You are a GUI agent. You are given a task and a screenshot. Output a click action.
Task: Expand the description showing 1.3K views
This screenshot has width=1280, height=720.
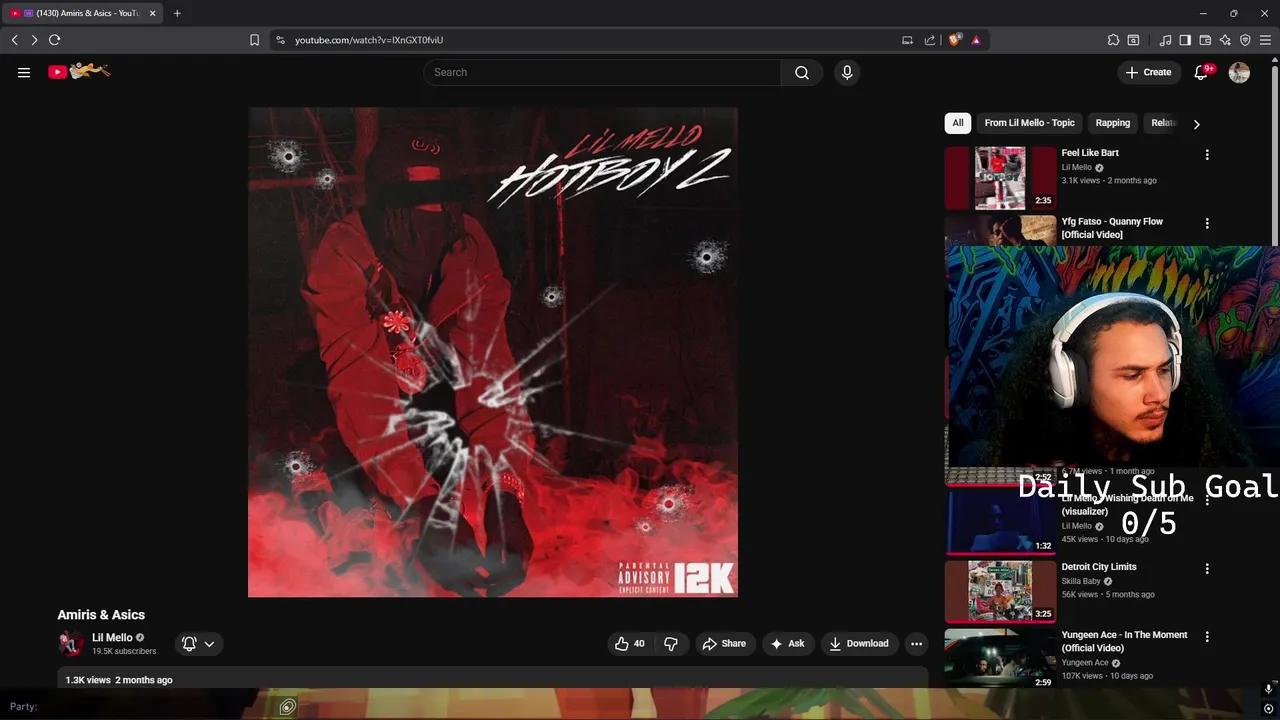coord(492,679)
